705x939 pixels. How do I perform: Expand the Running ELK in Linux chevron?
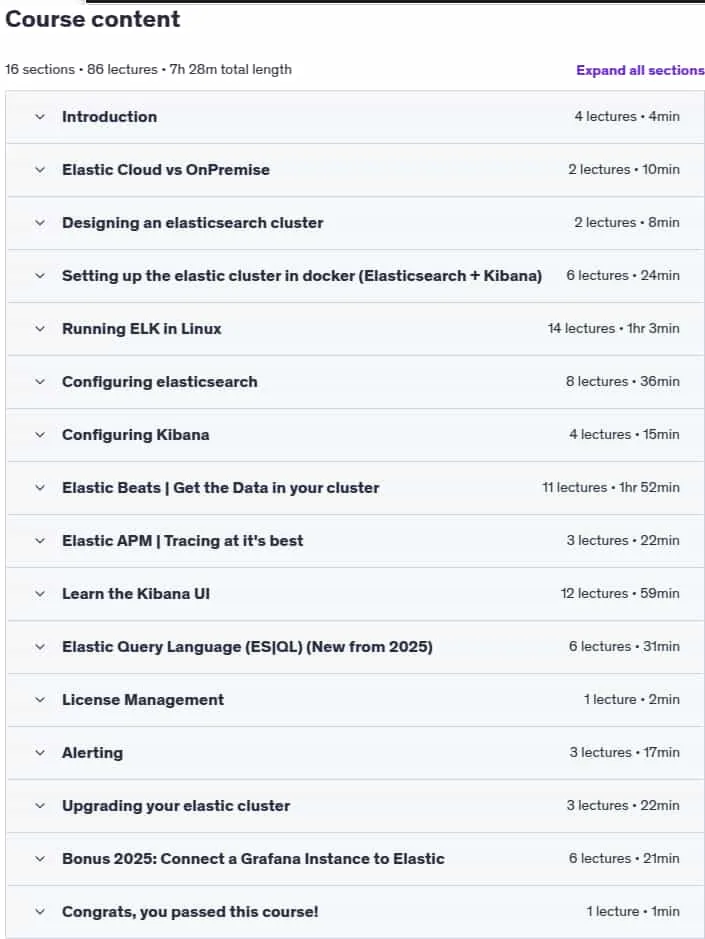[40, 329]
